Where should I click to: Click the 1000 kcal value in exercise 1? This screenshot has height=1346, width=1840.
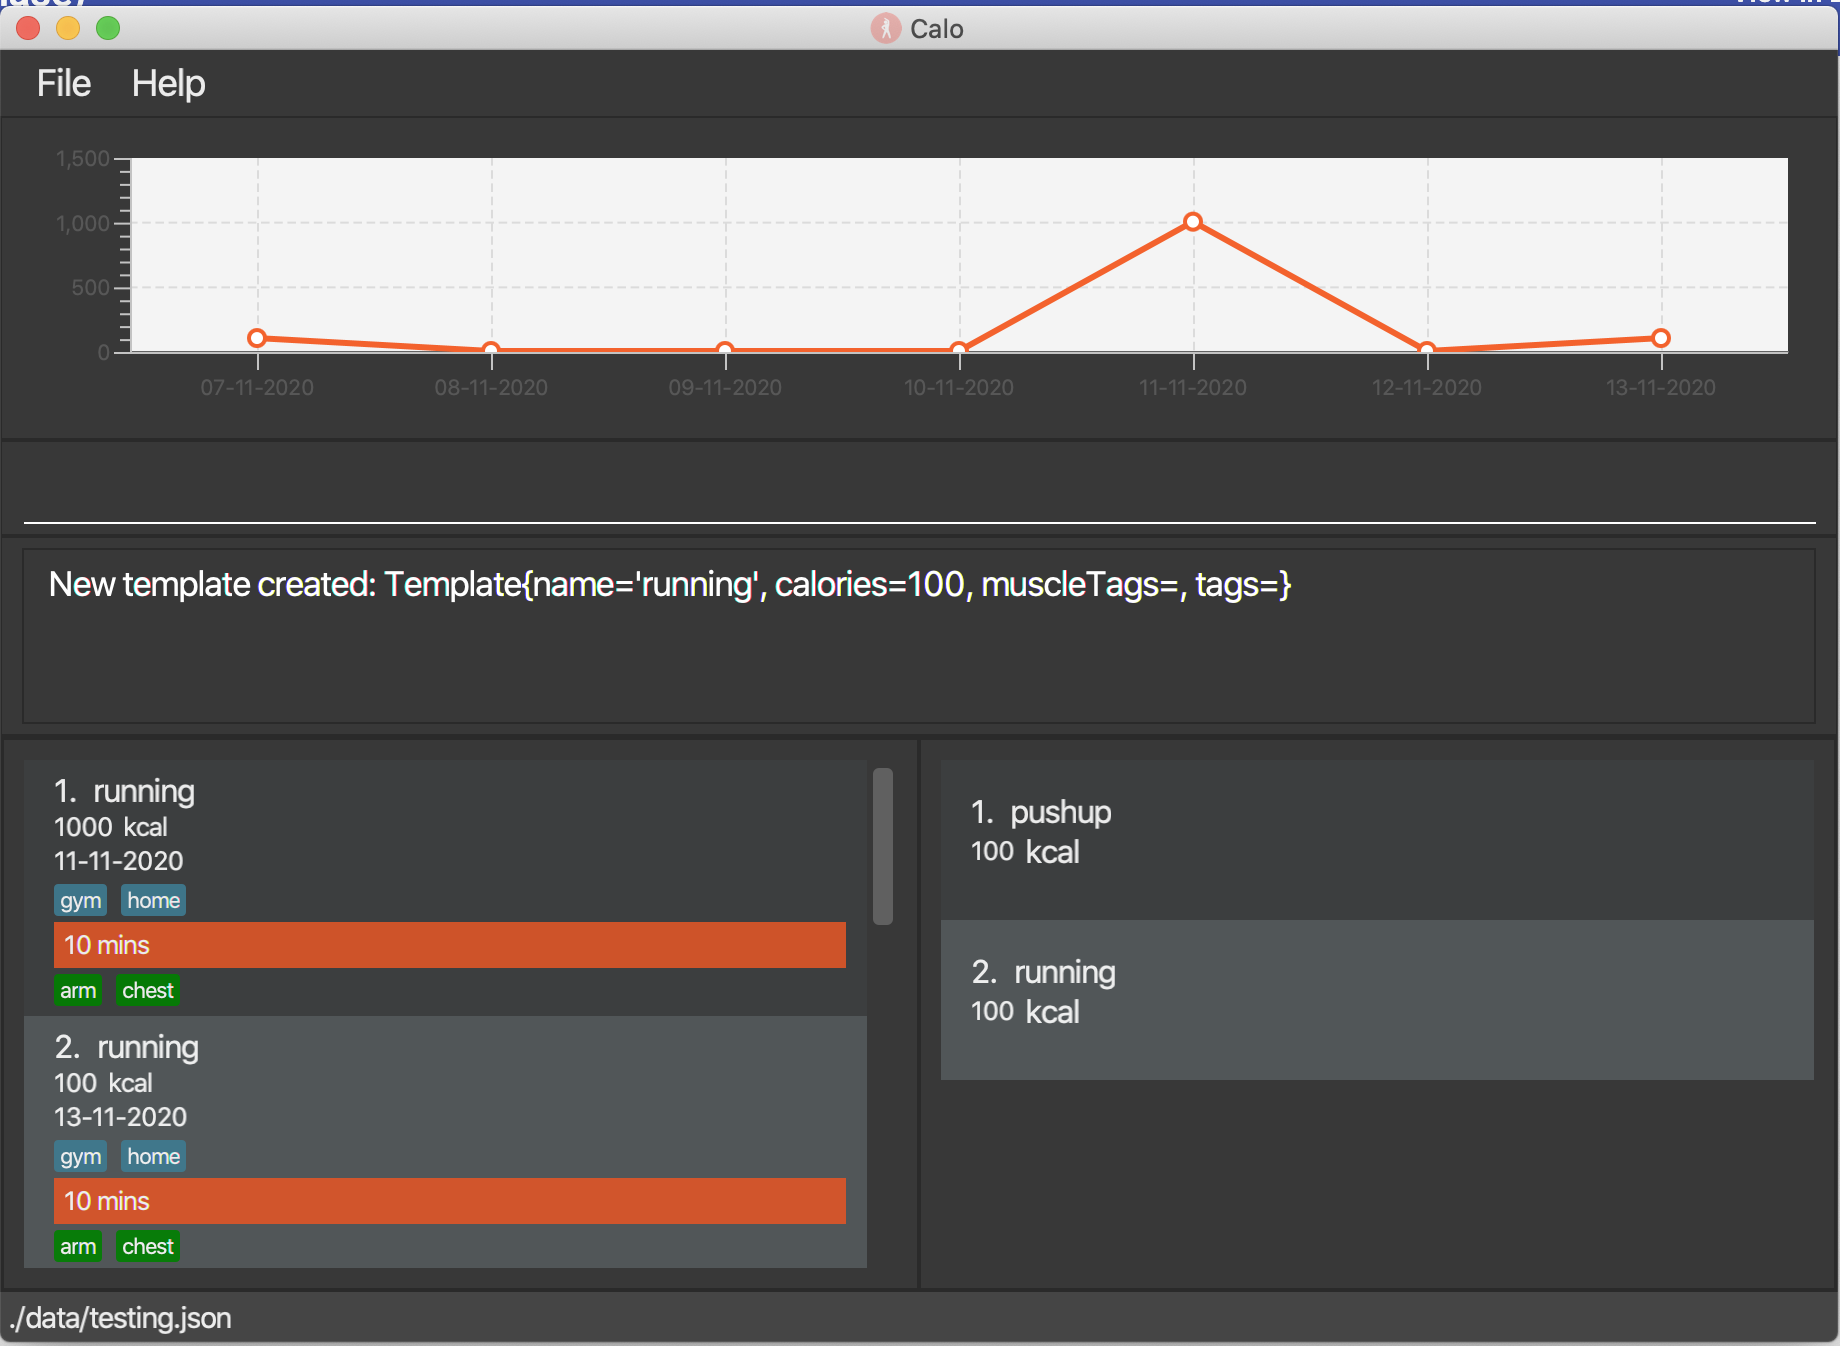point(111,827)
